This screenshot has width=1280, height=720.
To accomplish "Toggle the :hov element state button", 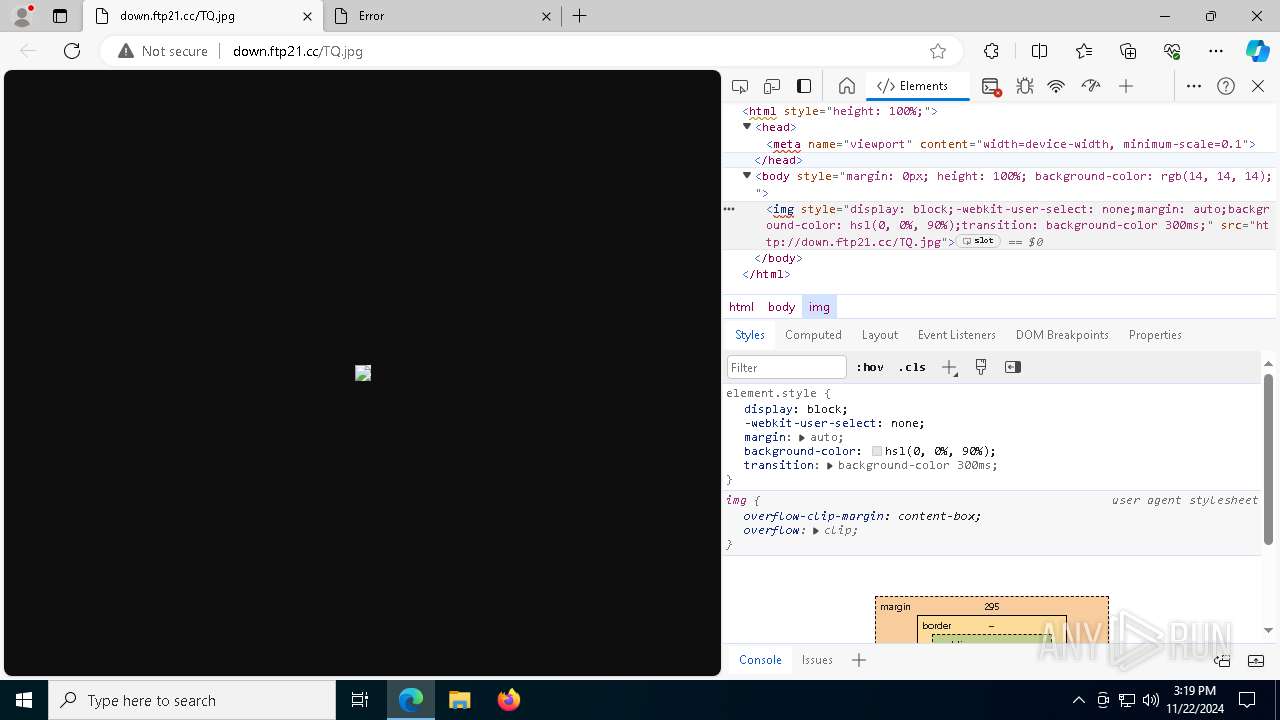I will tap(870, 367).
